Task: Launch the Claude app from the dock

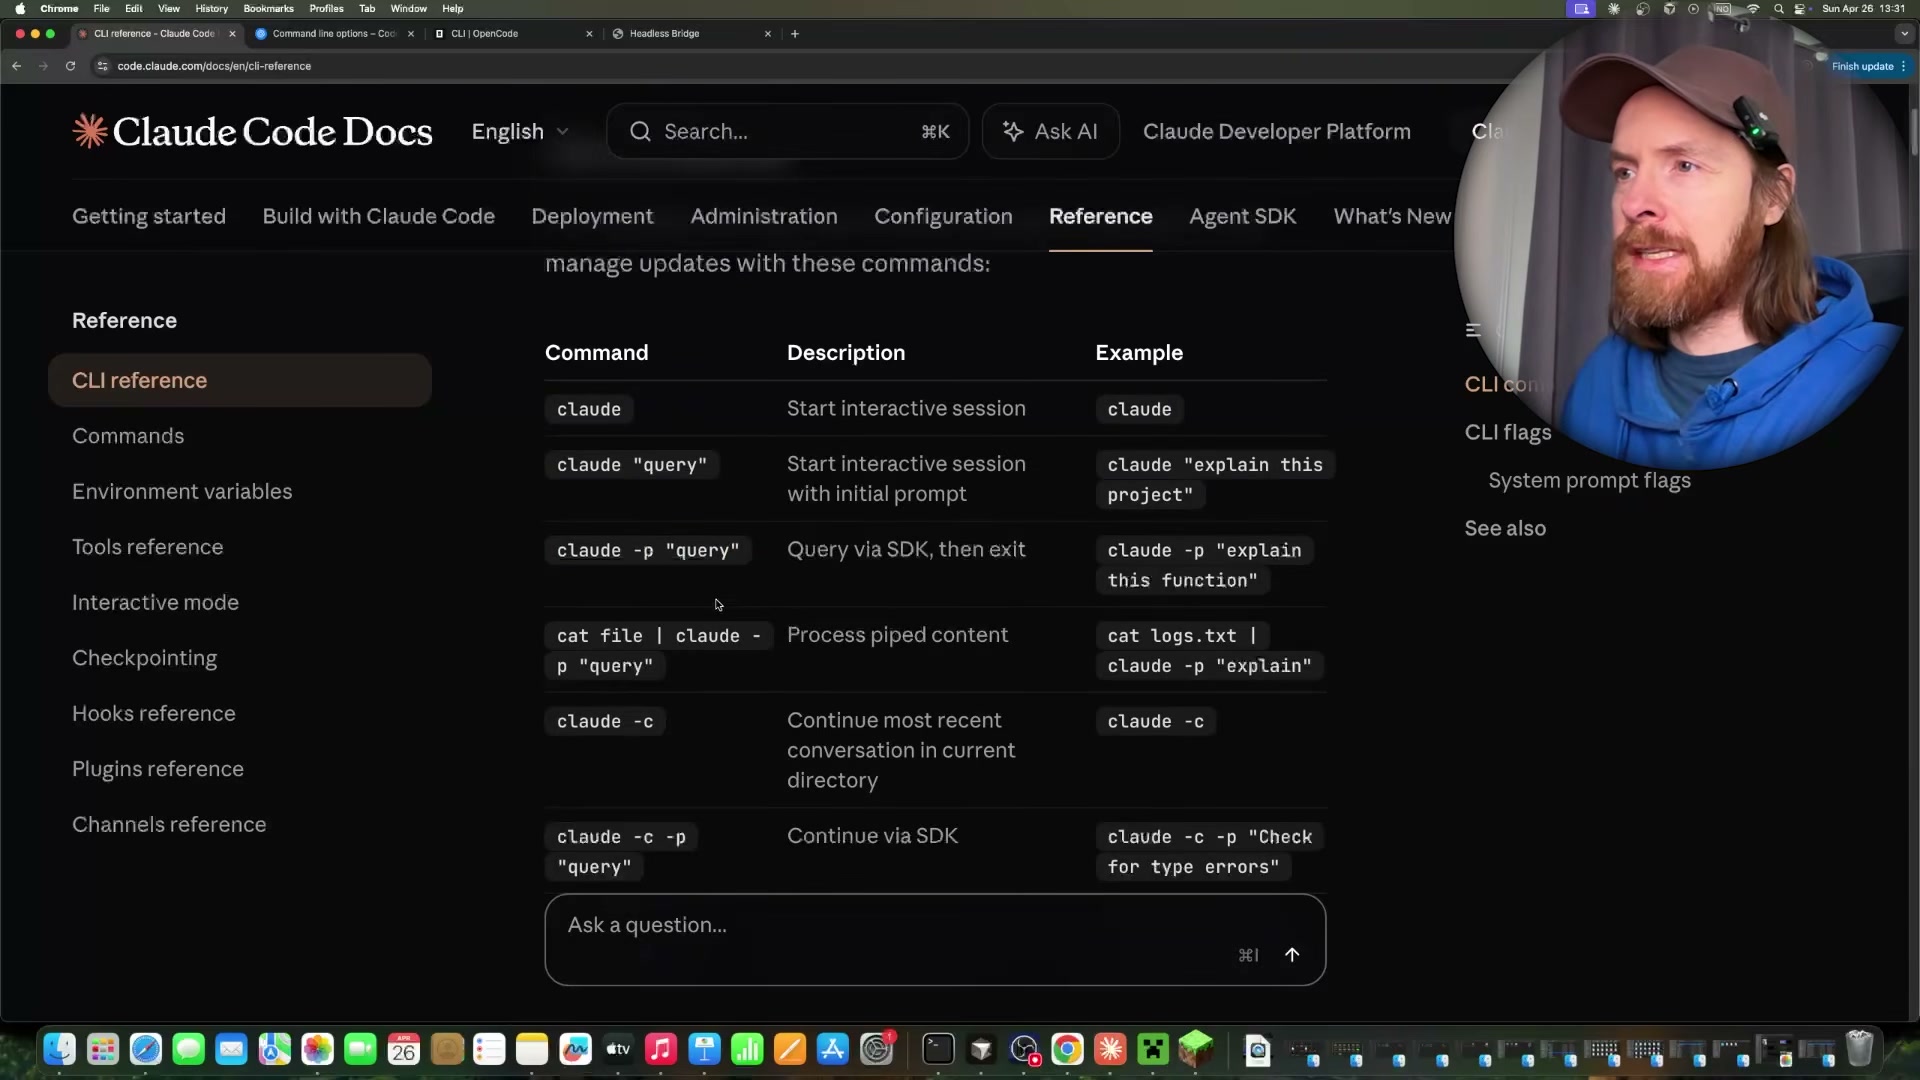Action: pos(1111,1049)
